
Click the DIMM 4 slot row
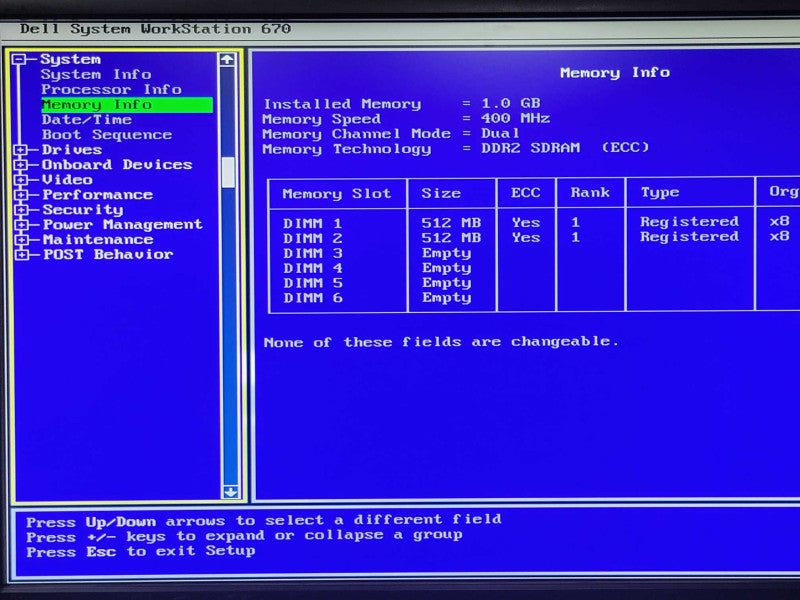312,268
